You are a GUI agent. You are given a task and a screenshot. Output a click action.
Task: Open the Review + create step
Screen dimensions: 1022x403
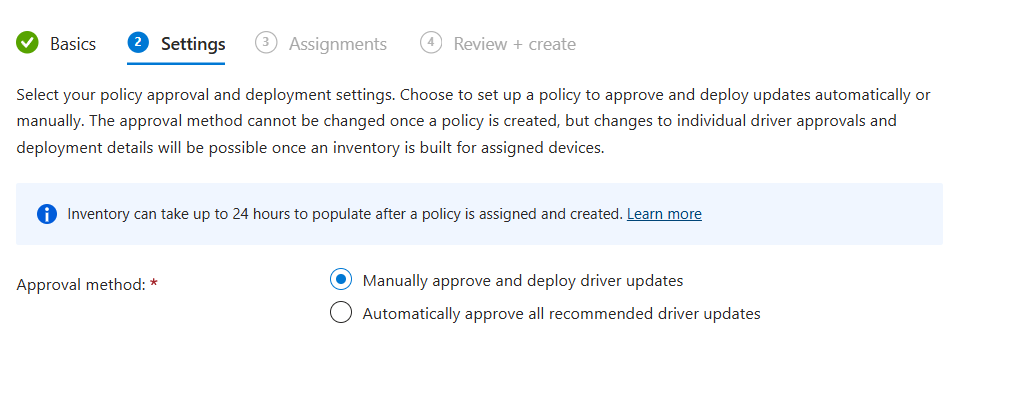[x=514, y=44]
